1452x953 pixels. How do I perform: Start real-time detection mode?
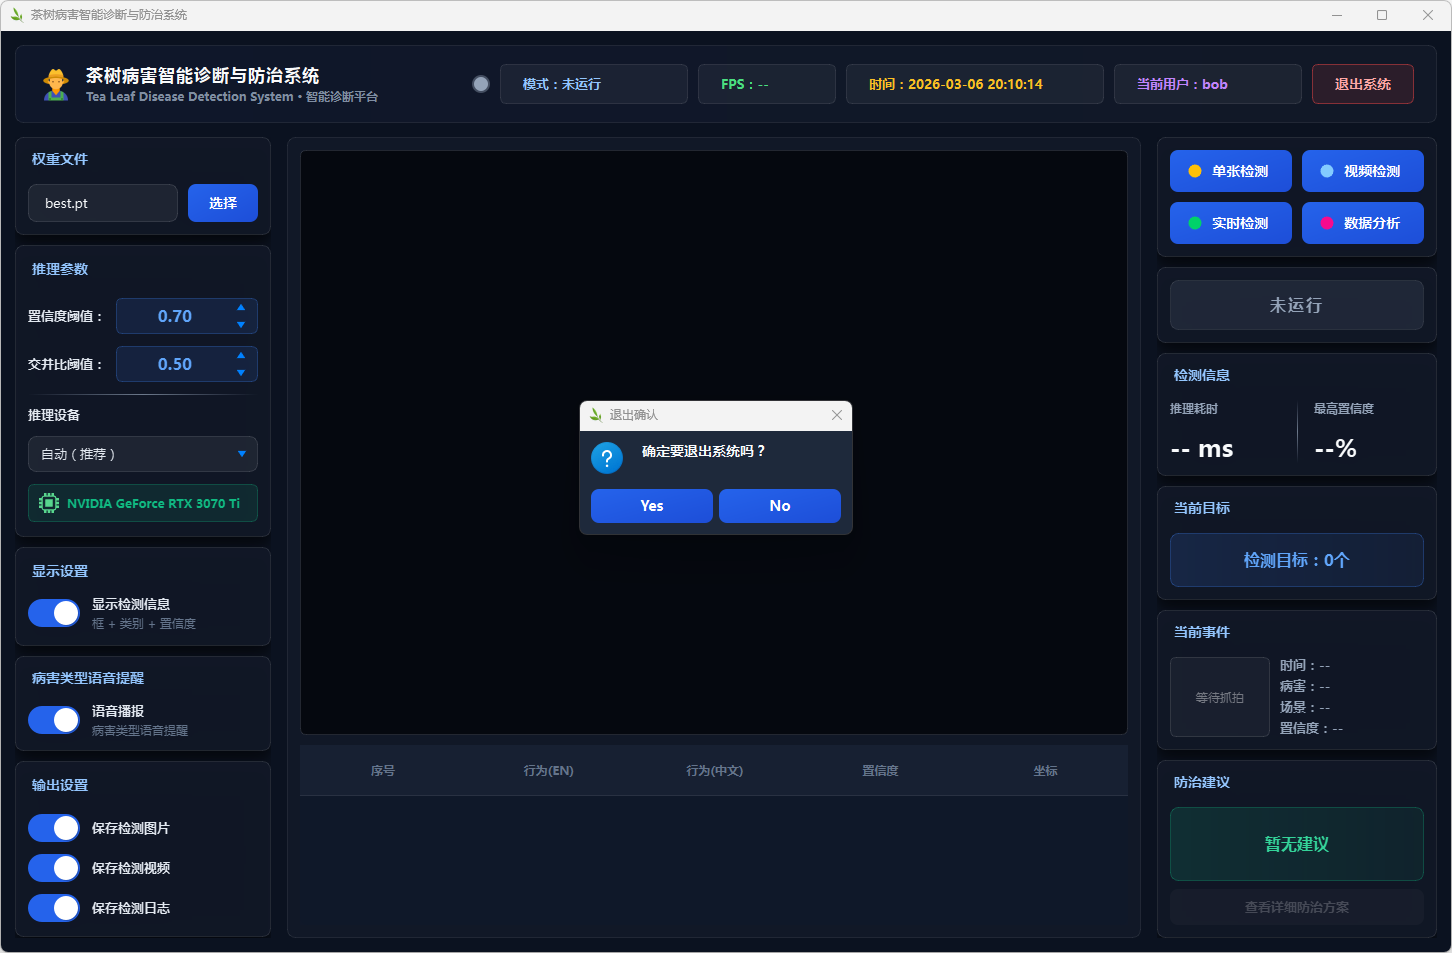coord(1230,223)
